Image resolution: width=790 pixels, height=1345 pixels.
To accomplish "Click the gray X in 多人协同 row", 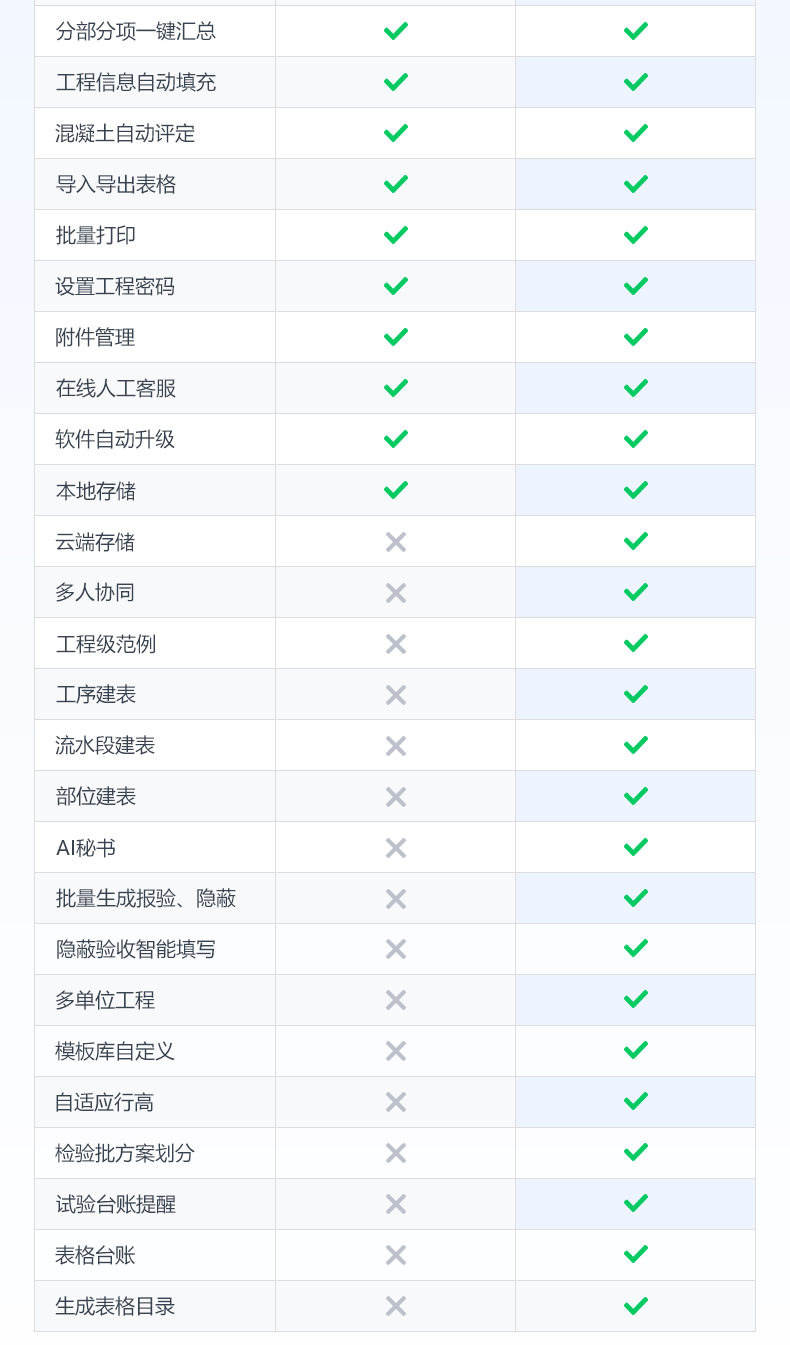I will coord(396,593).
